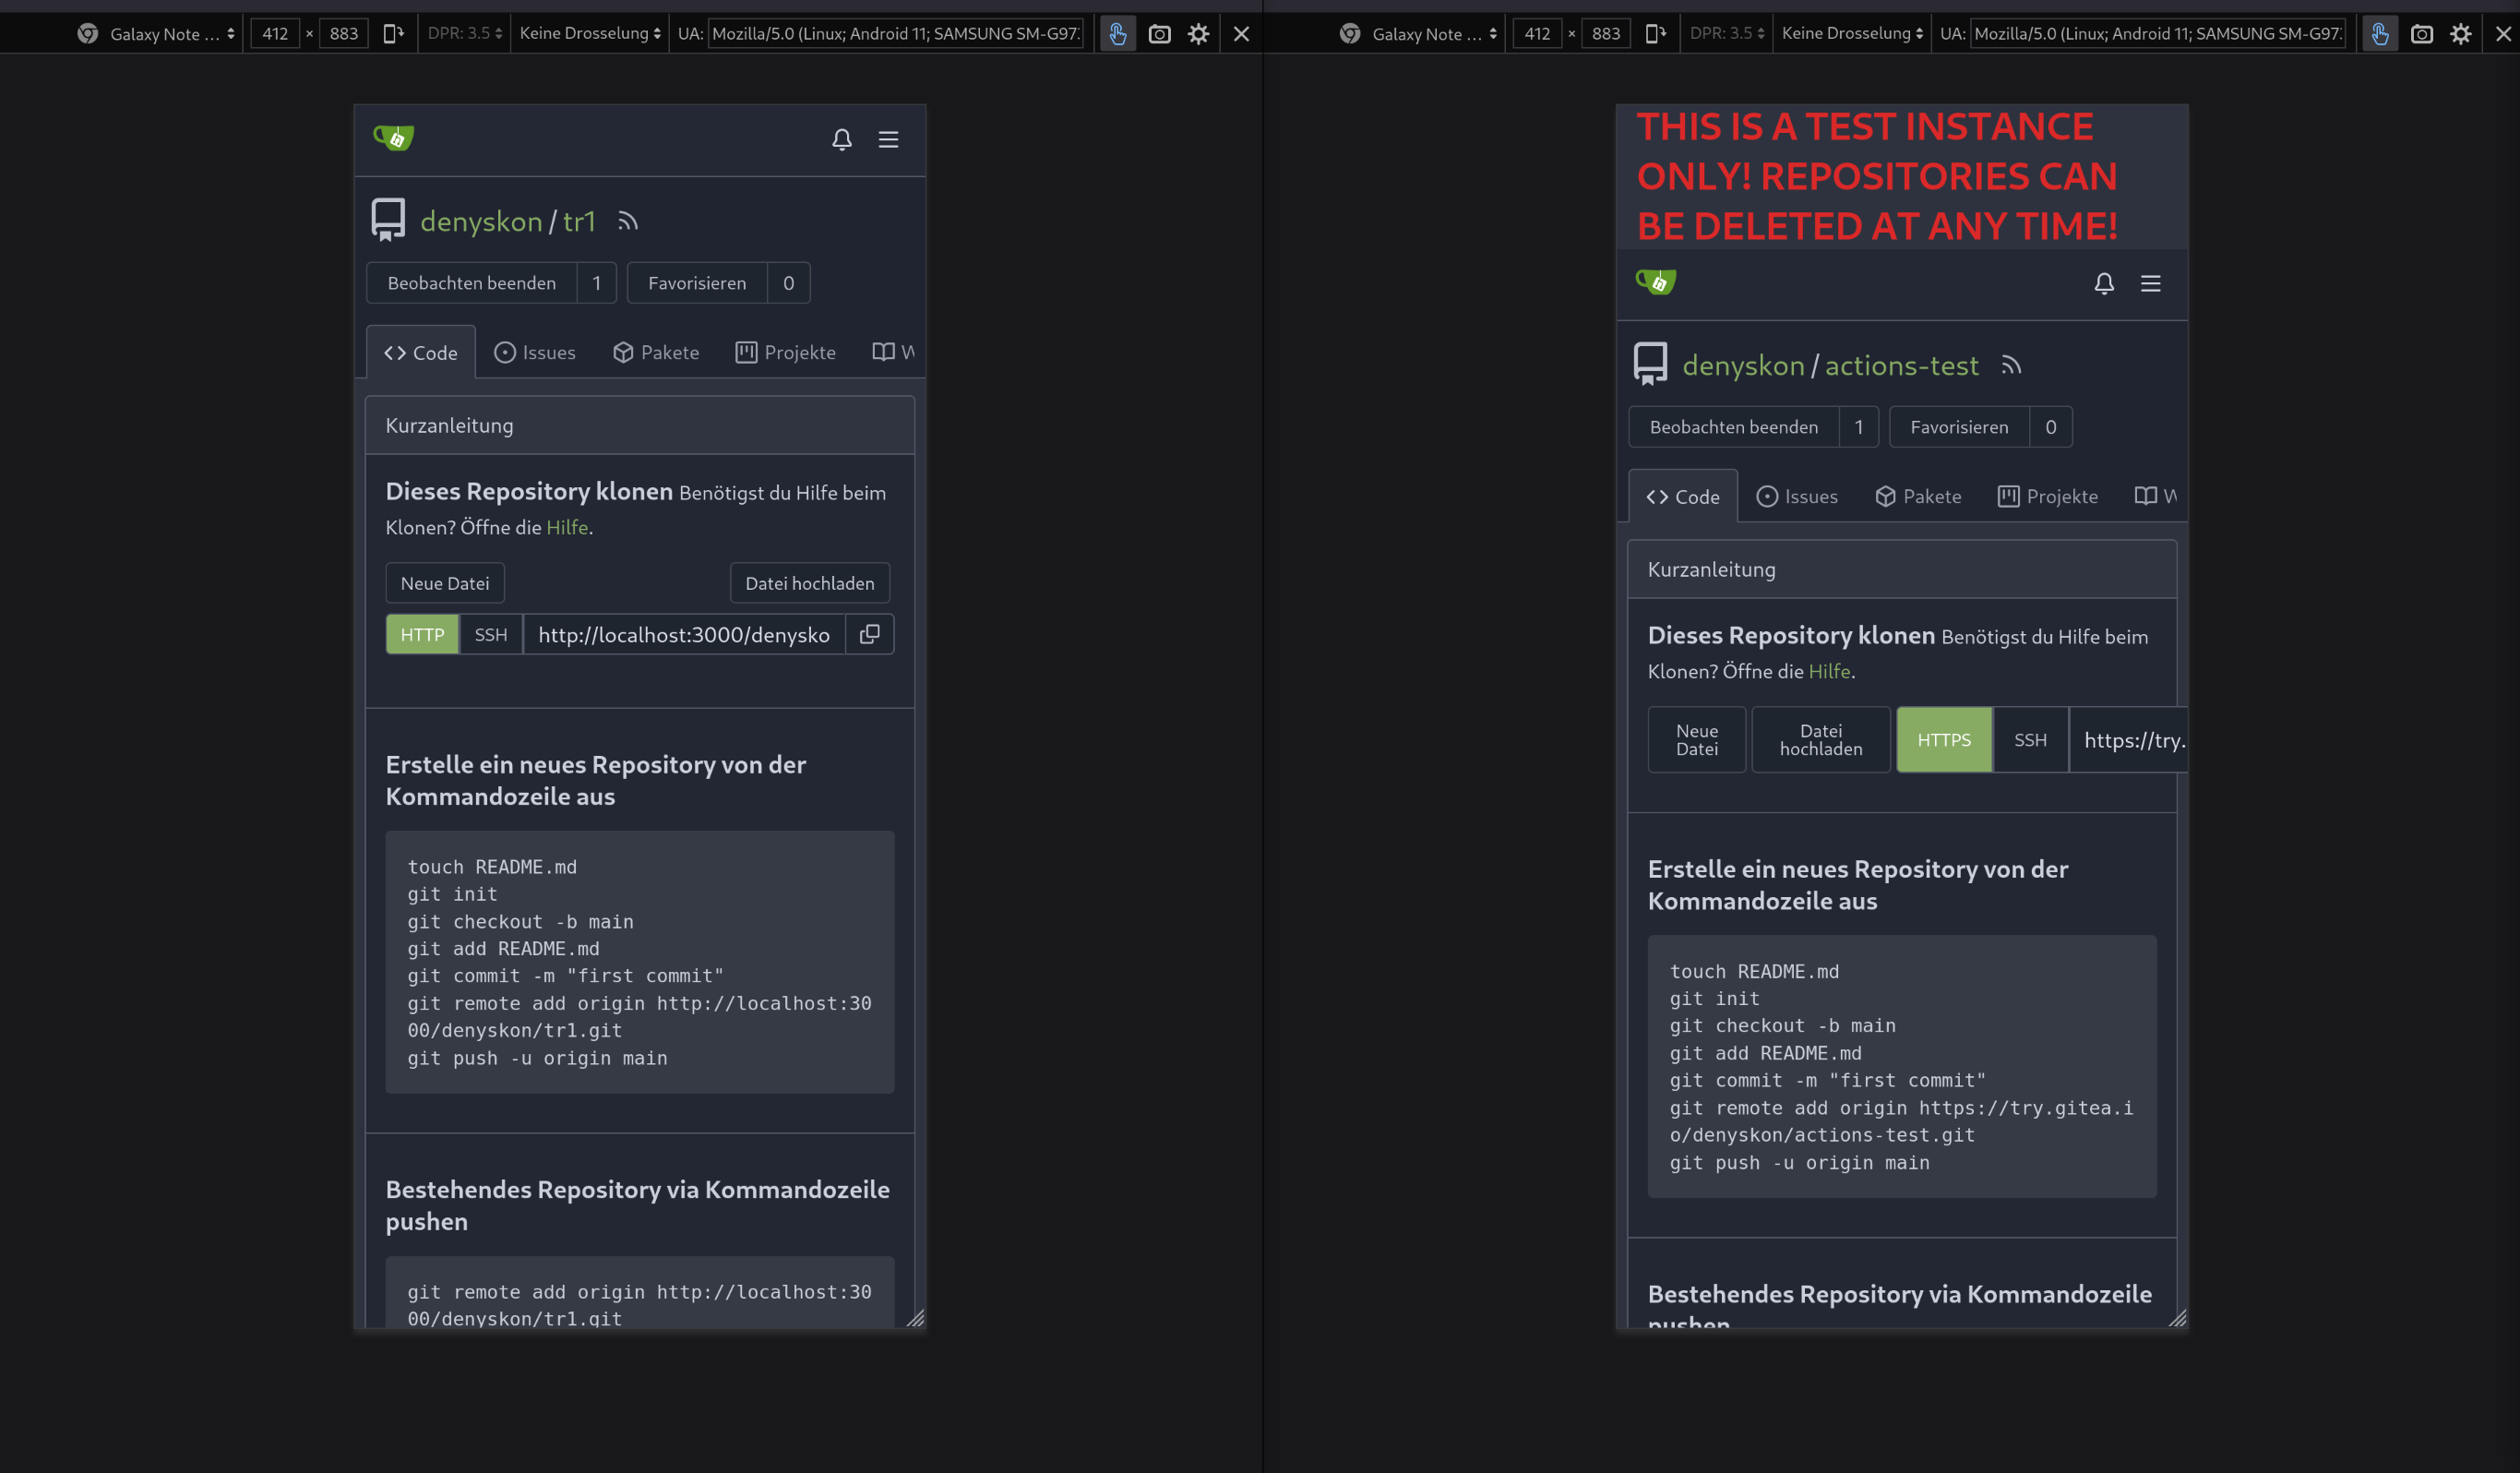Screen dimensions: 2520x1473
Task: Click Beobachten beenden in actions-test repository
Action: (x=1734, y=427)
